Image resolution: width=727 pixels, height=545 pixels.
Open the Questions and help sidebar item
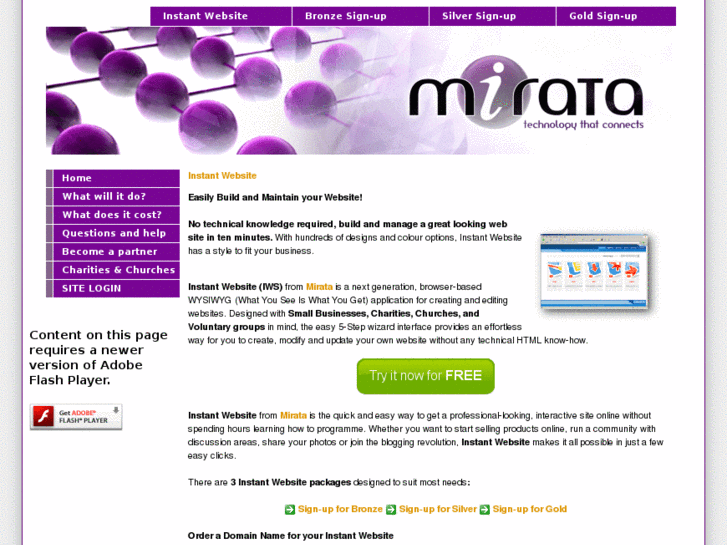[113, 233]
